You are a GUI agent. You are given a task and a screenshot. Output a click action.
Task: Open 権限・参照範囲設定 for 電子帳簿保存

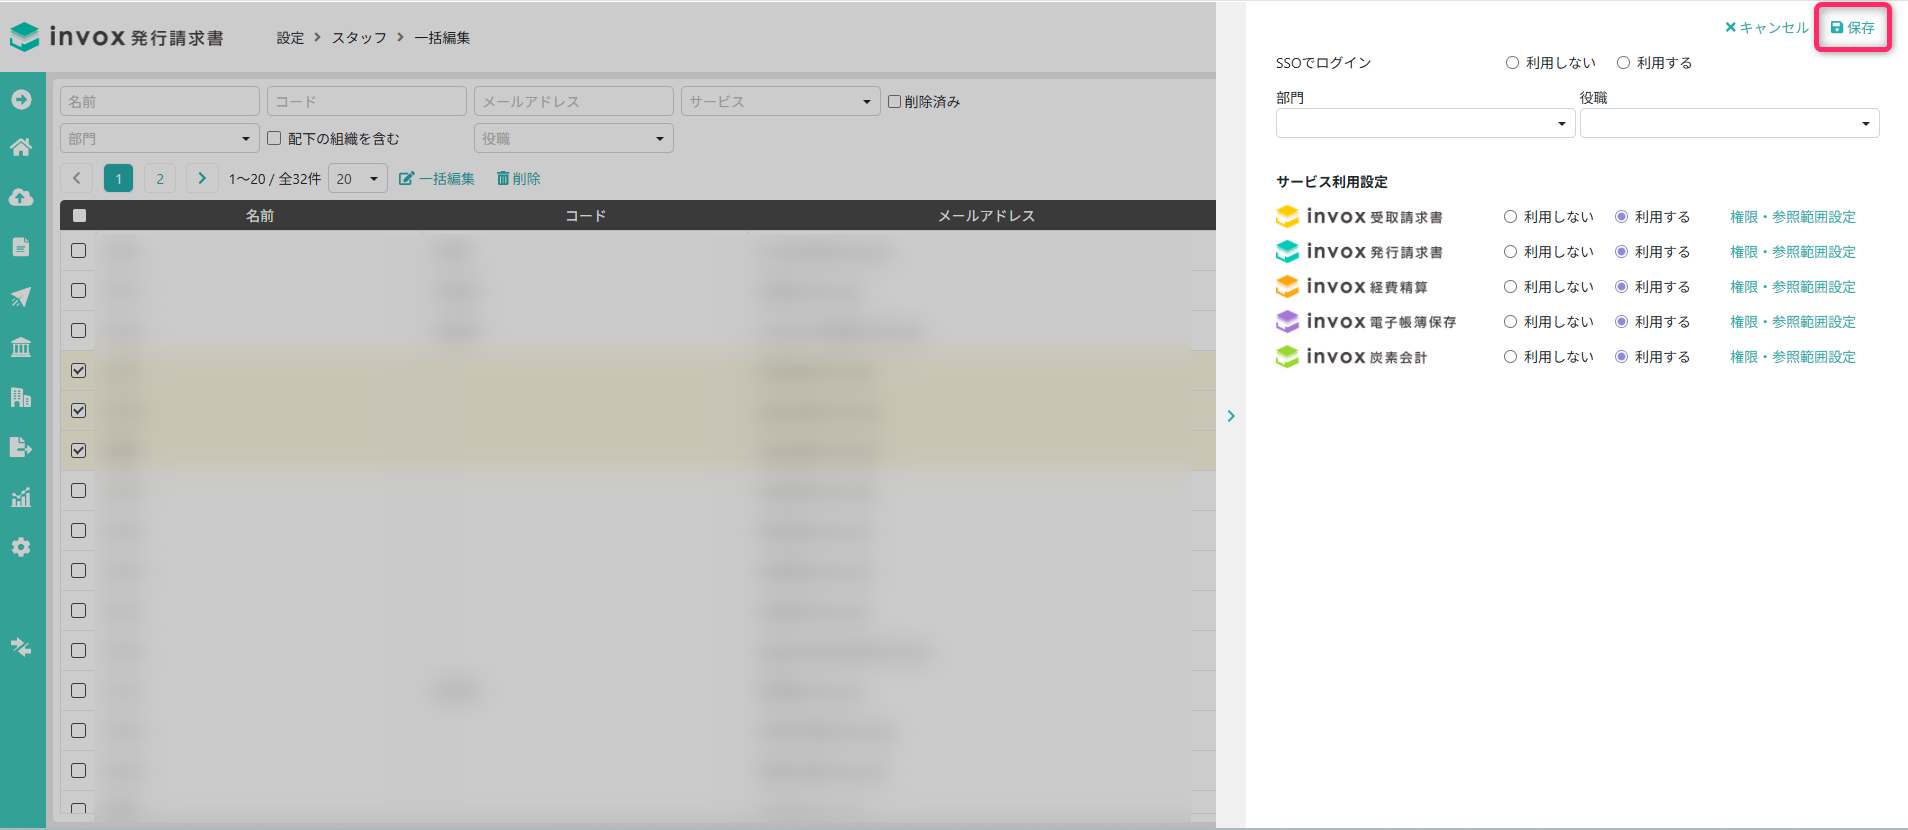pyautogui.click(x=1793, y=322)
